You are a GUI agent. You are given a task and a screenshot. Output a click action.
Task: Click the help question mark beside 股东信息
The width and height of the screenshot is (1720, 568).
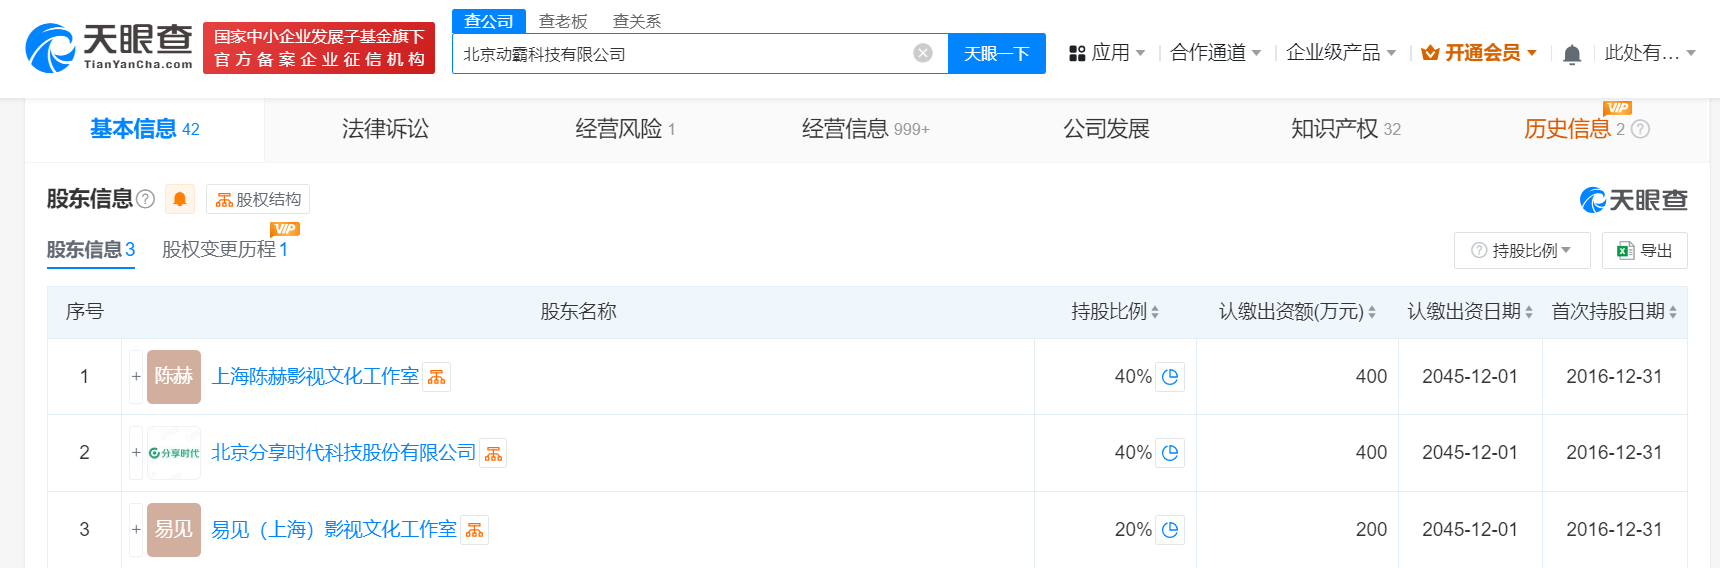(x=146, y=199)
